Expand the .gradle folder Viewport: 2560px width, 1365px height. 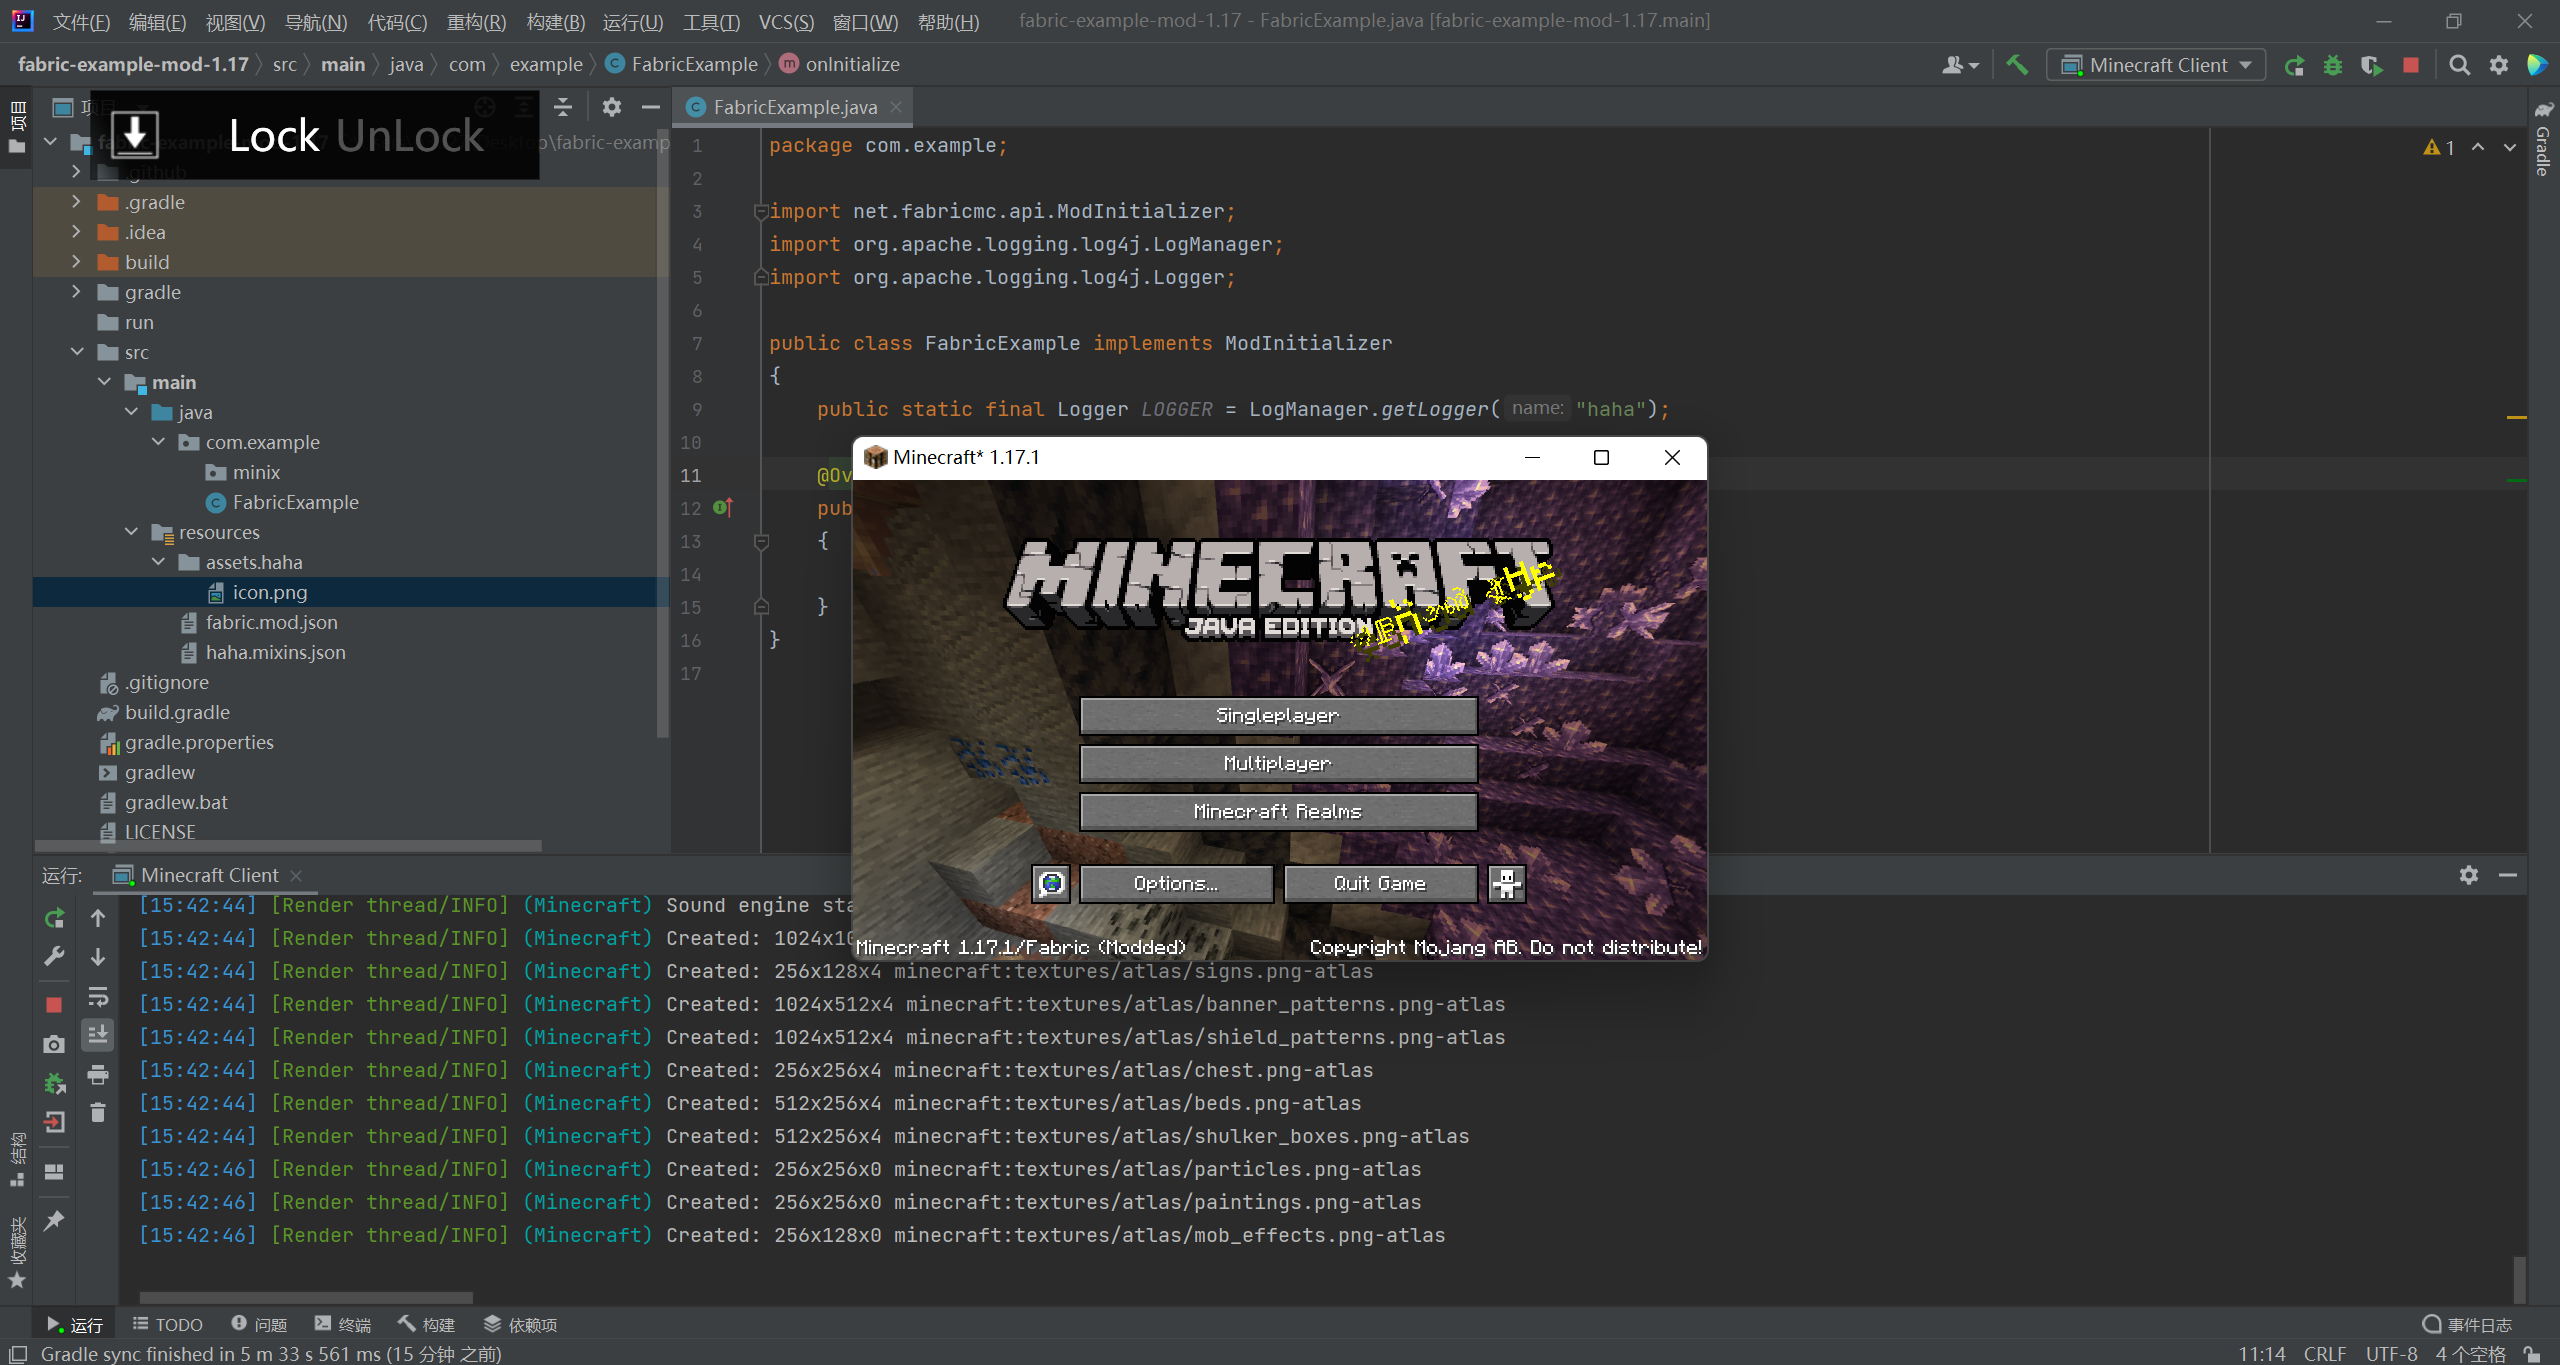pos(76,202)
